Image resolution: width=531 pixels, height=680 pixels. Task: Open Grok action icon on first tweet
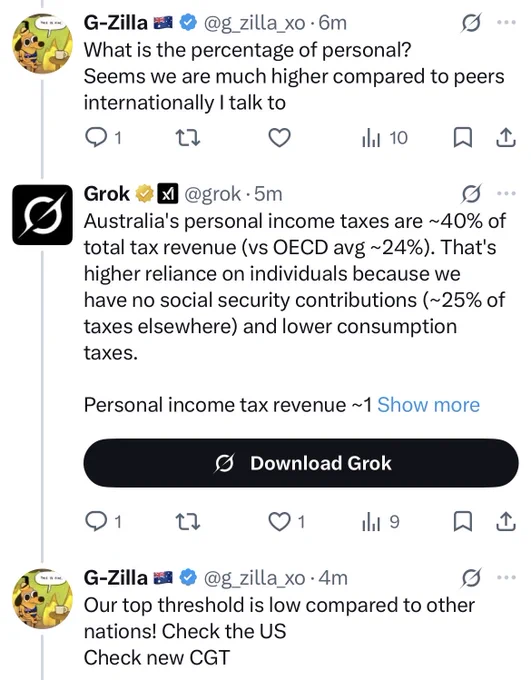pos(471,23)
